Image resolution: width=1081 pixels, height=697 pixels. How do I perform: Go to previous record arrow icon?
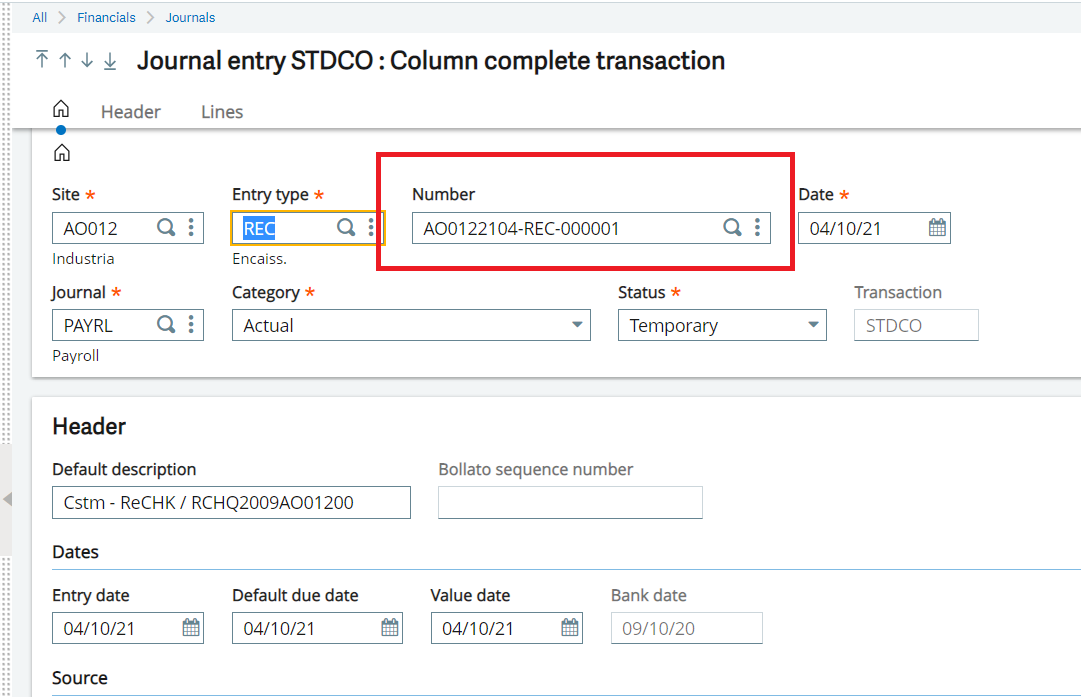[x=65, y=60]
